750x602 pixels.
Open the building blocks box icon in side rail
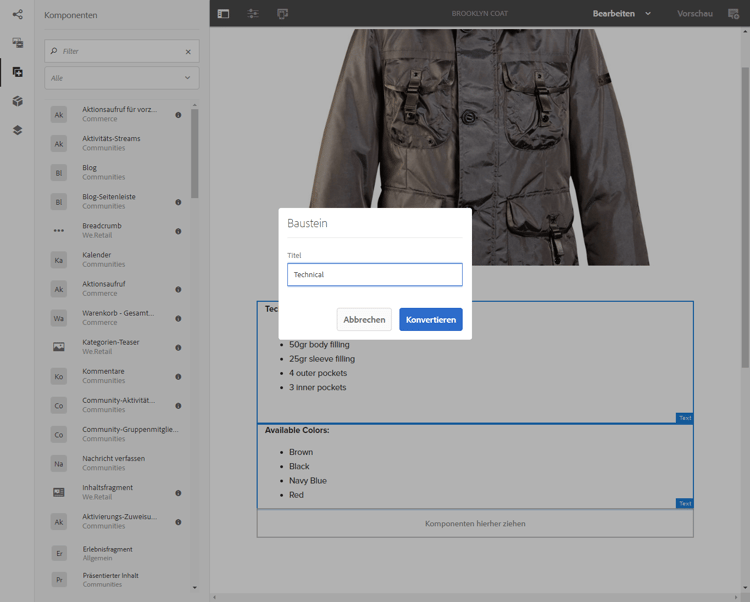click(x=17, y=101)
